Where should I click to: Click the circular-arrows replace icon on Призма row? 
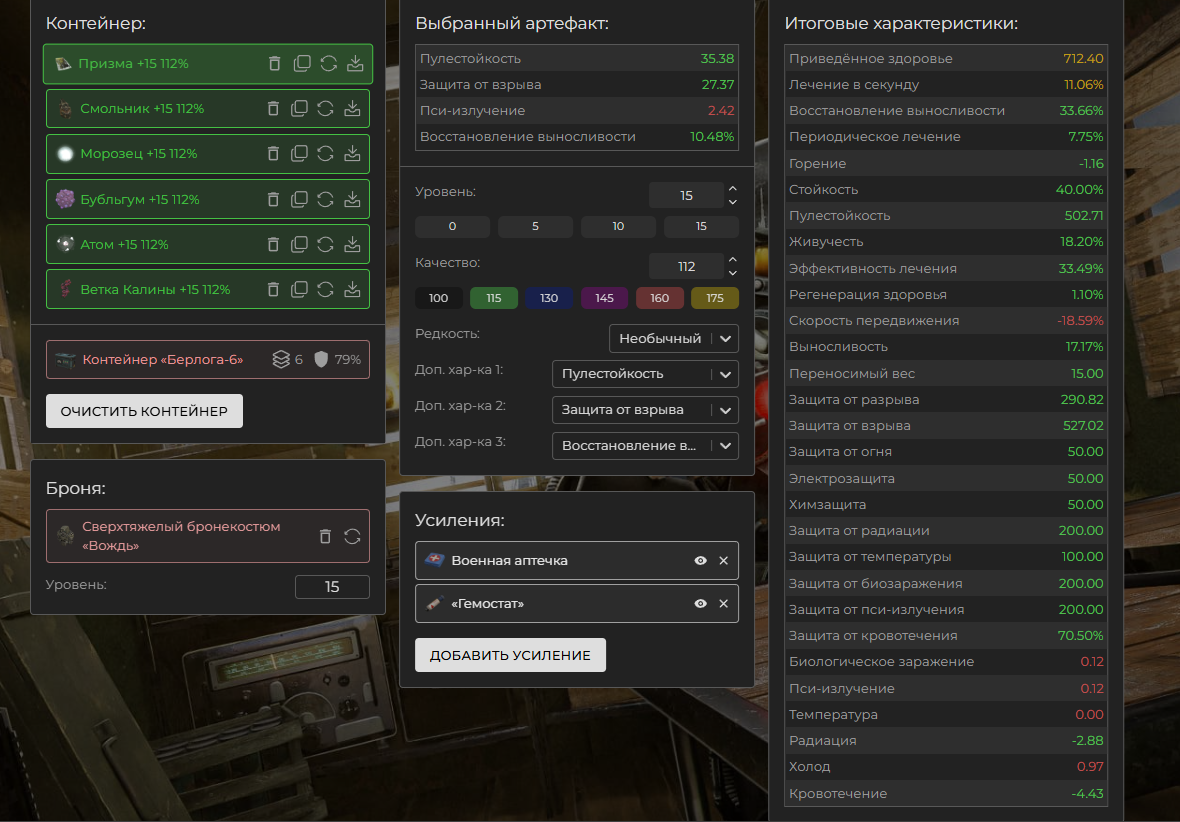coord(328,63)
